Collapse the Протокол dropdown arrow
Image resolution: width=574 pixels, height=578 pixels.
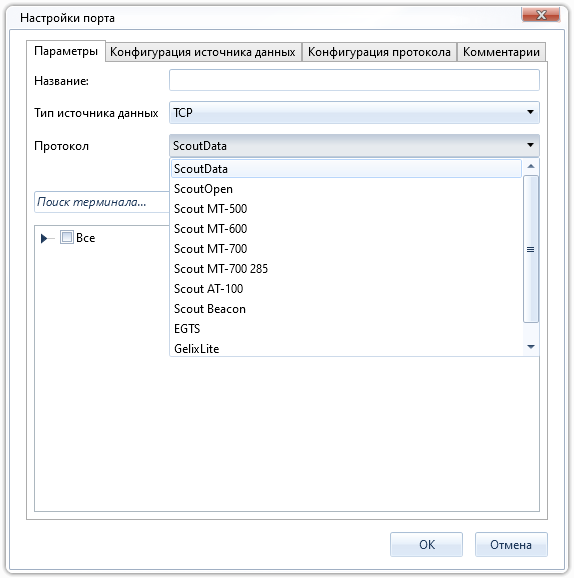tap(530, 145)
